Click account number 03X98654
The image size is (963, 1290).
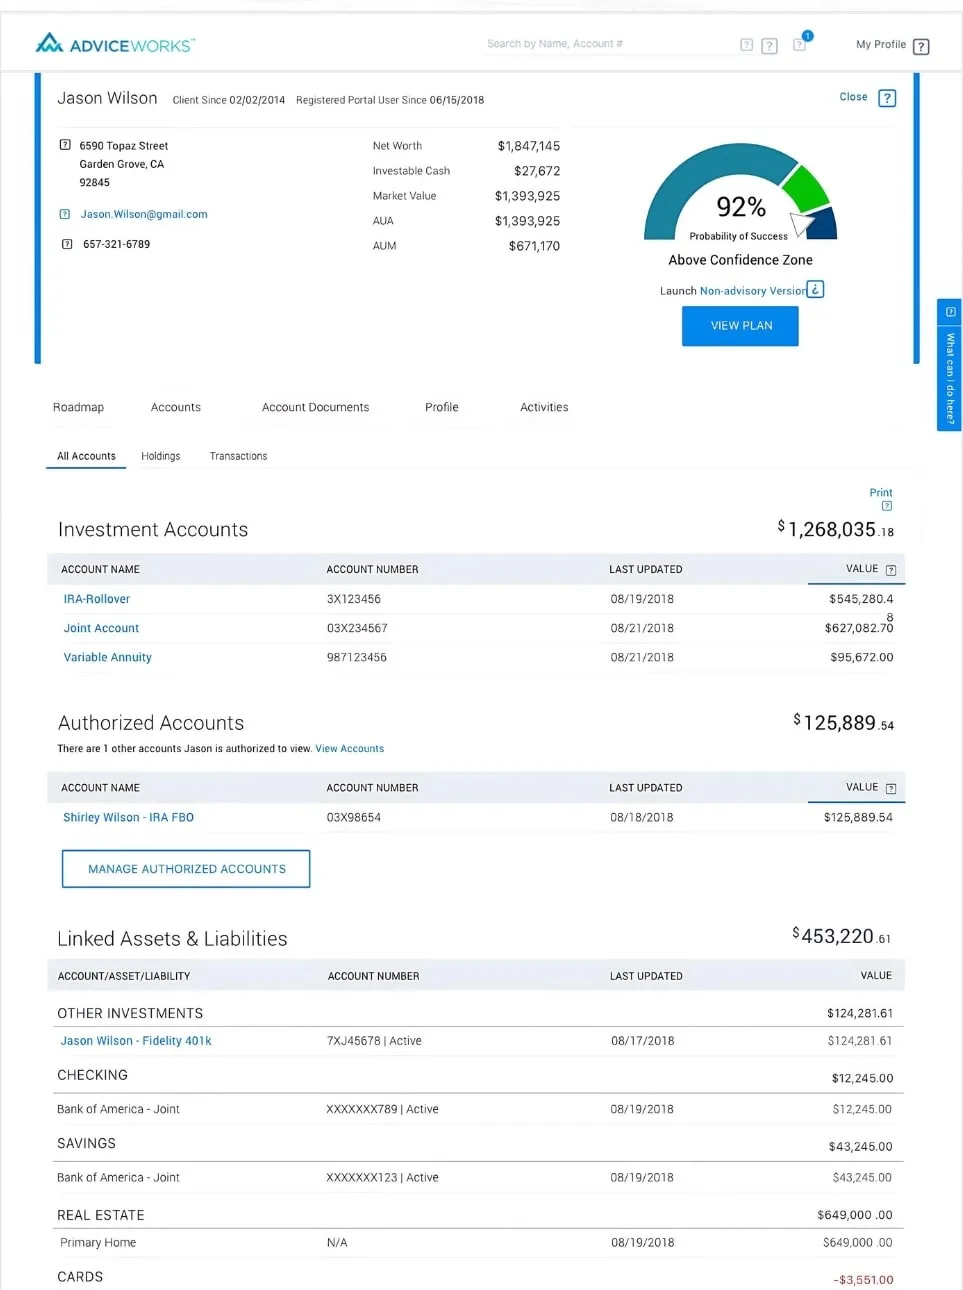[354, 817]
